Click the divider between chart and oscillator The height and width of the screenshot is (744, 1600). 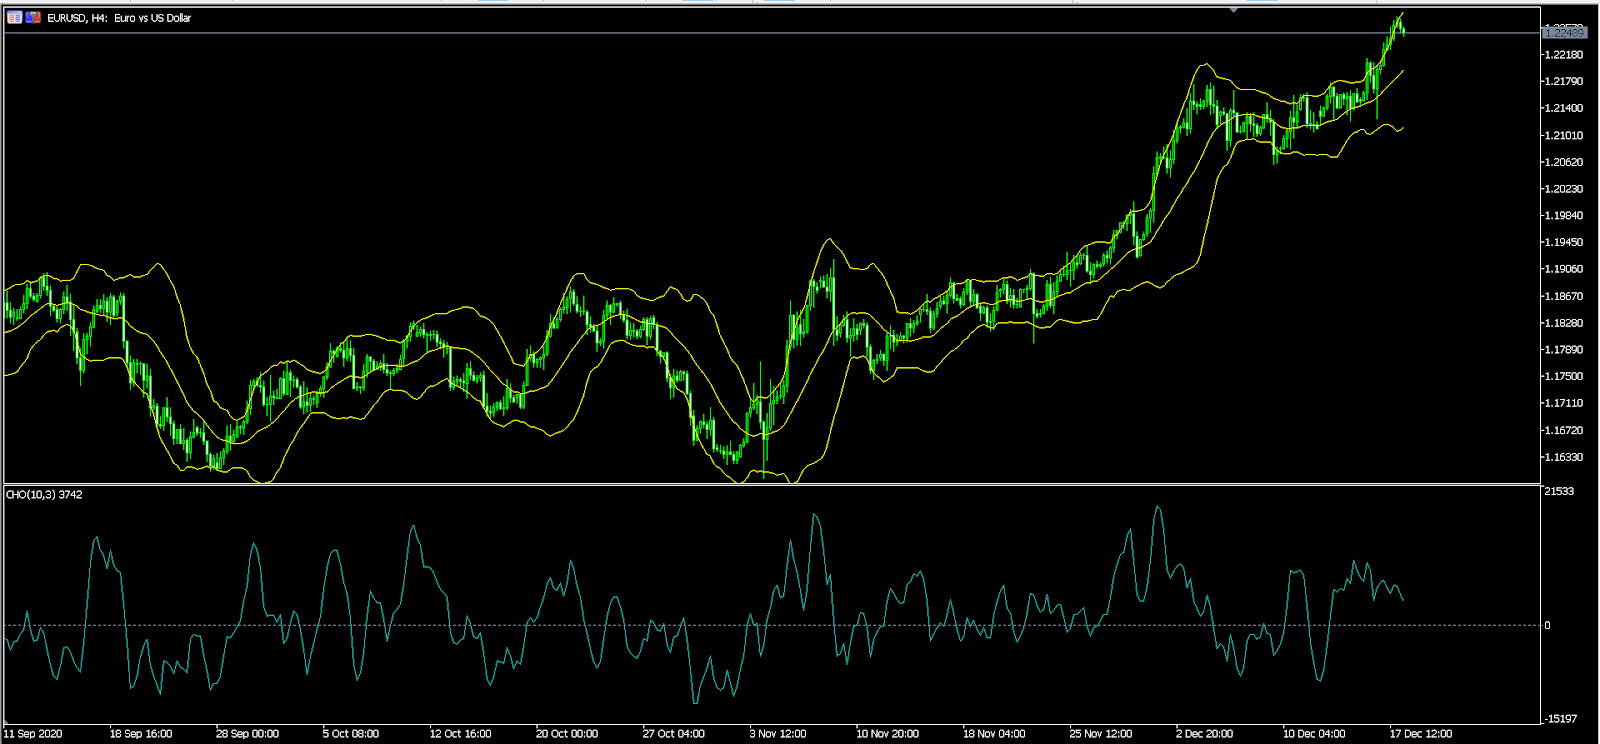(x=770, y=484)
